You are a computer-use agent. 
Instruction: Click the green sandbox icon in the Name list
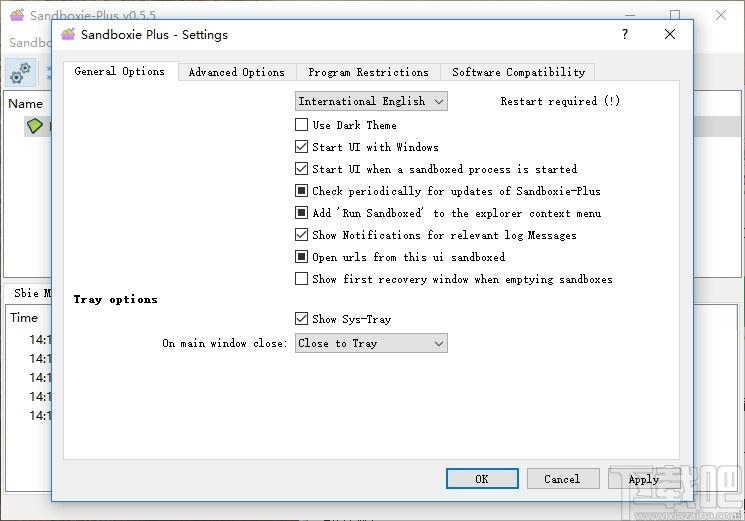(35, 126)
